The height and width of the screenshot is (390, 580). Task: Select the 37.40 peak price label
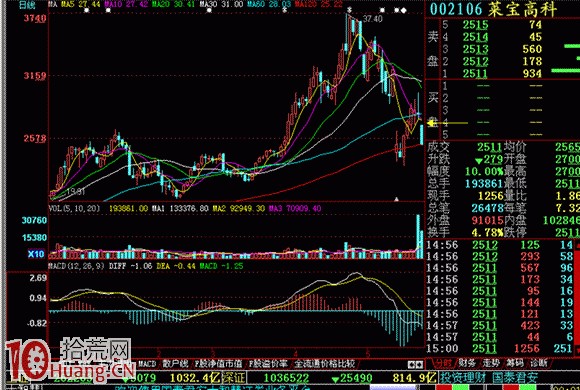coord(373,19)
